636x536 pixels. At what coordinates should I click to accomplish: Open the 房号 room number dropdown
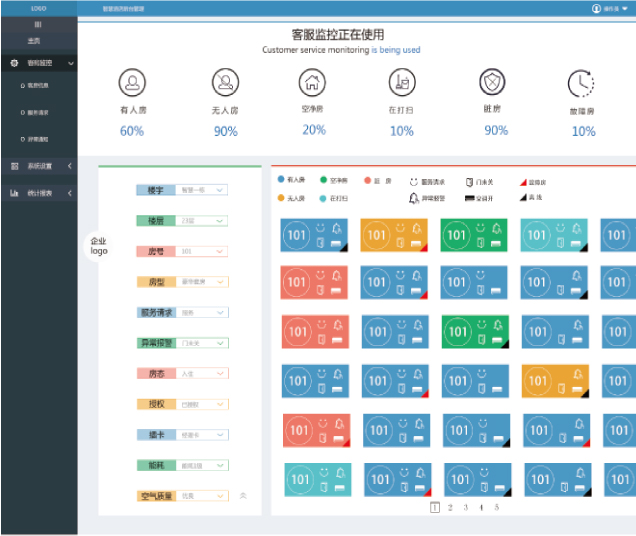pos(202,252)
